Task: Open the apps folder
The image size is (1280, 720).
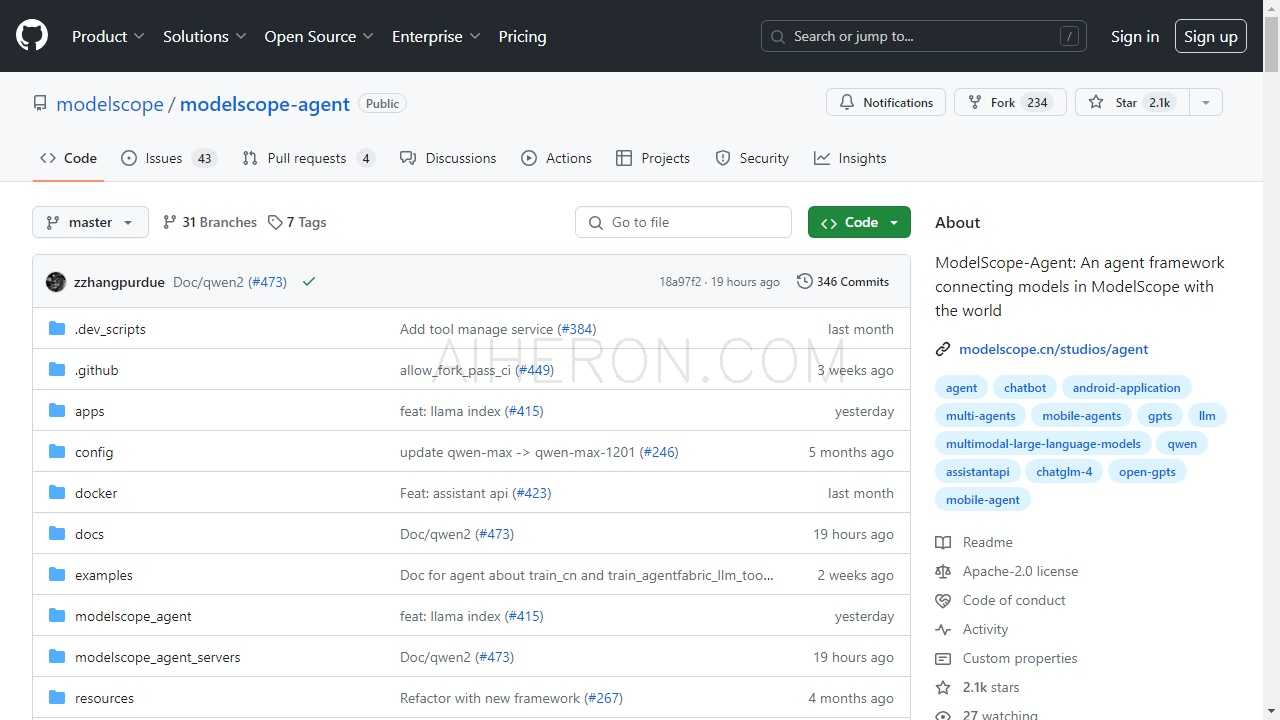Action: [90, 411]
